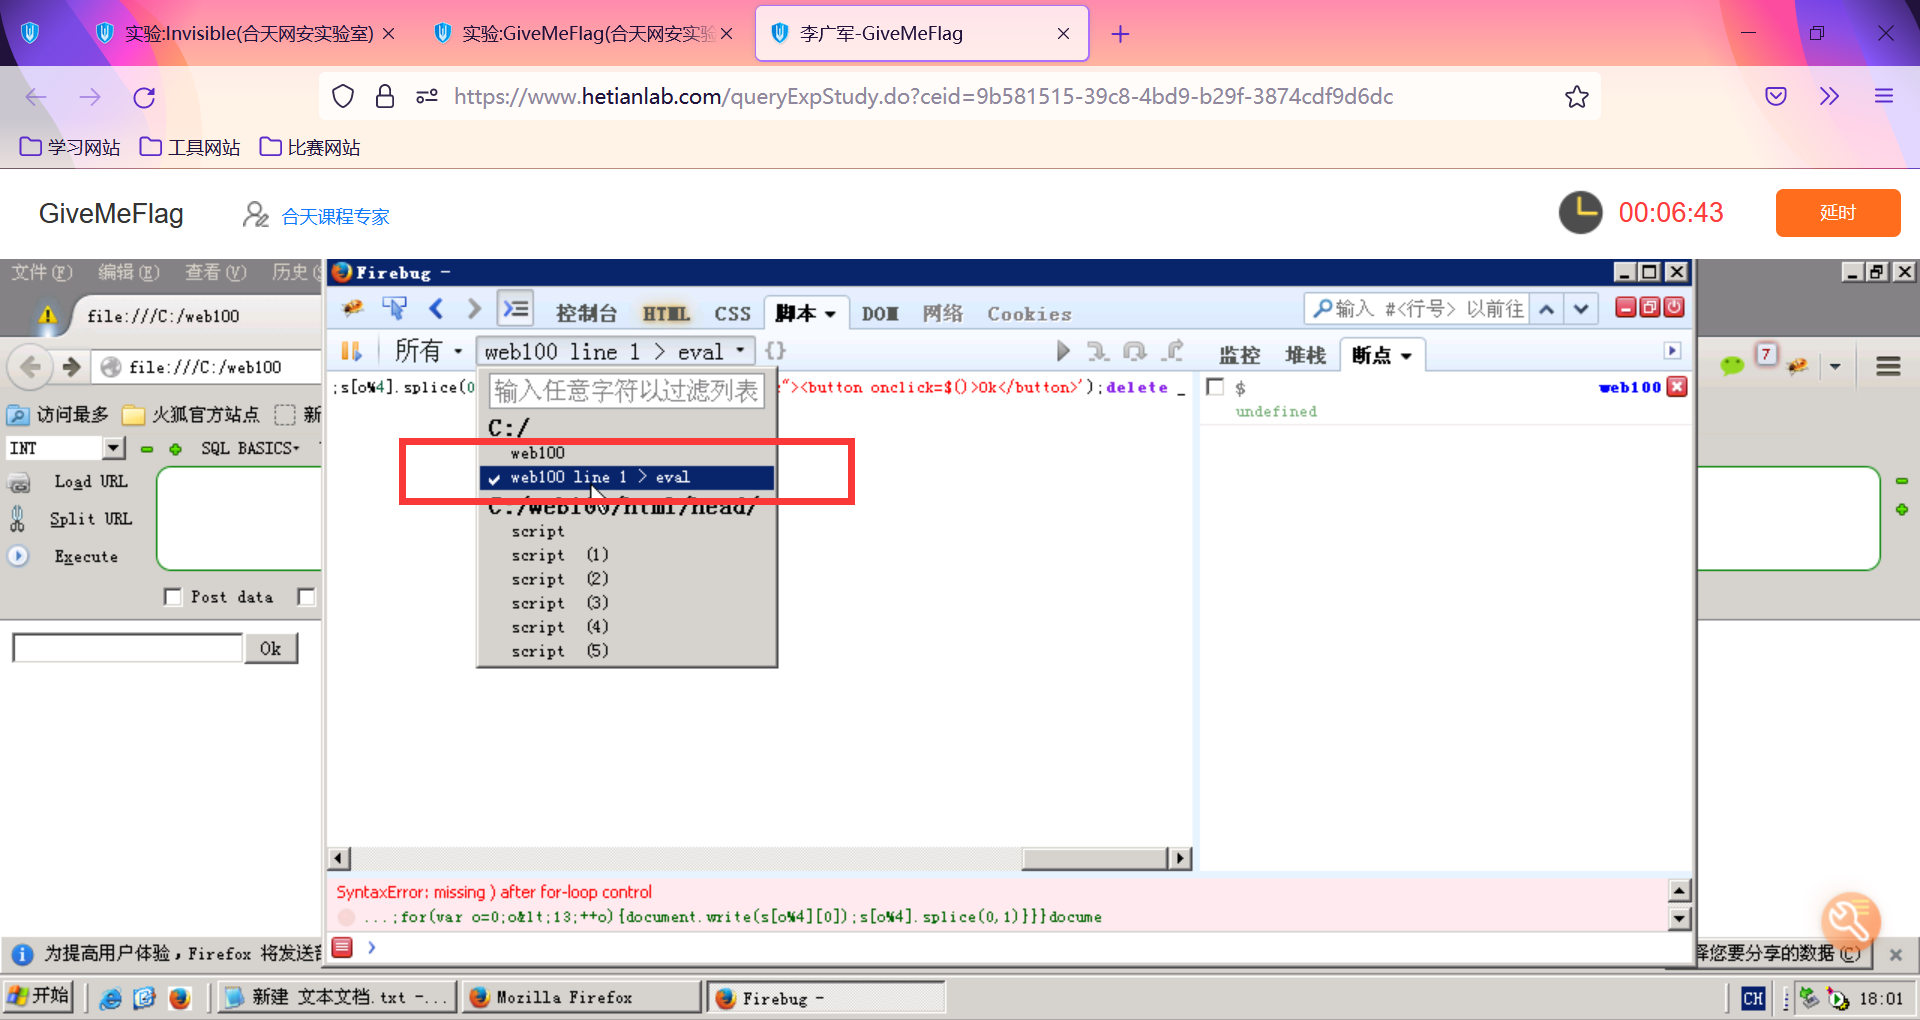Expand the 所有 script filter dropdown

click(429, 351)
